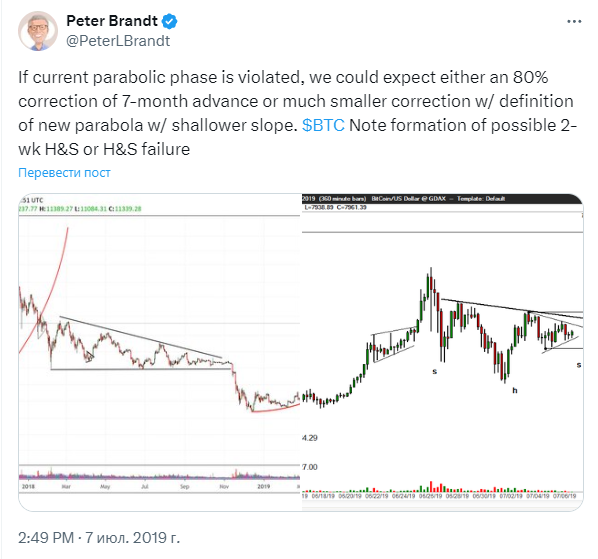Open the @PeterLBrandt handle link

pos(118,41)
